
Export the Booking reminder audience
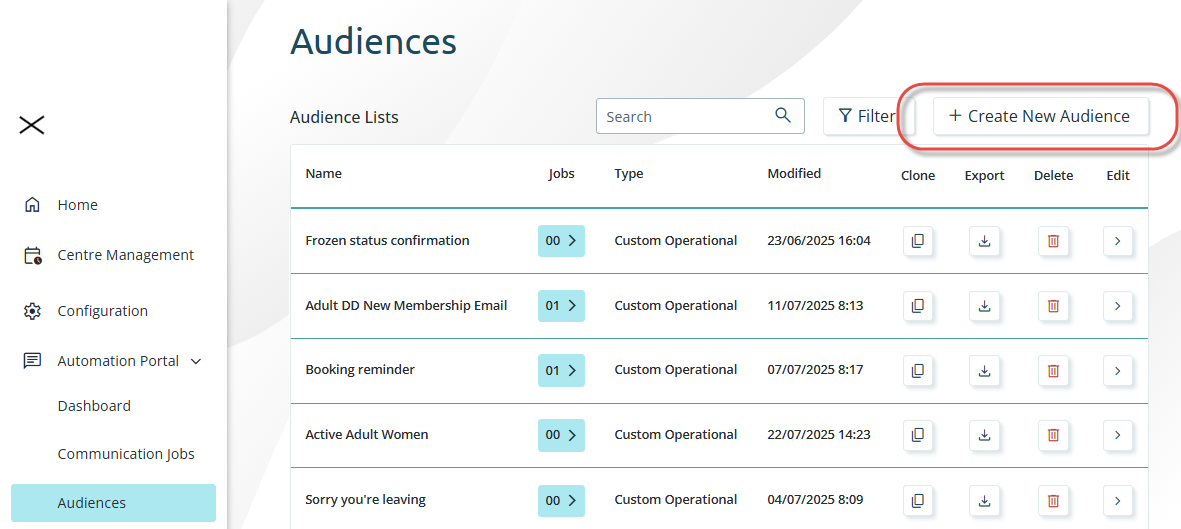point(984,371)
